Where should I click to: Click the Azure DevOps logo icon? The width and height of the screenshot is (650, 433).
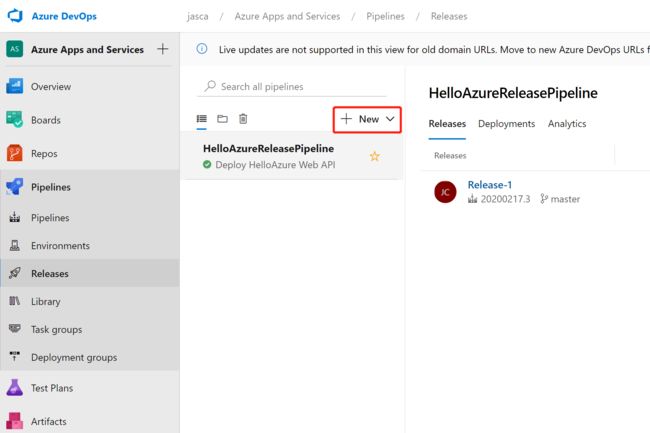pyautogui.click(x=15, y=16)
